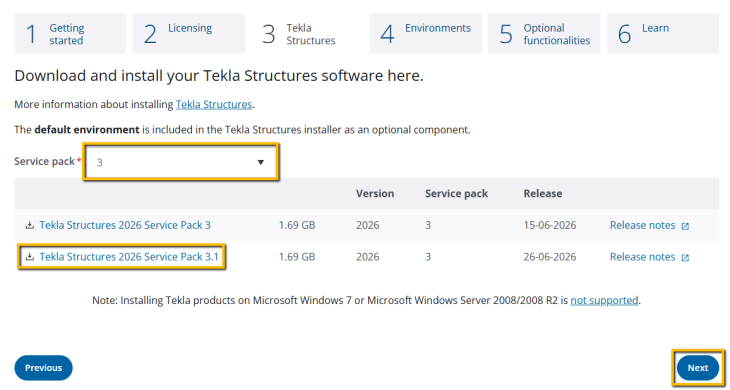The width and height of the screenshot is (730, 390).
Task: Select step 3 Tekla Structures tab
Action: (x=307, y=34)
